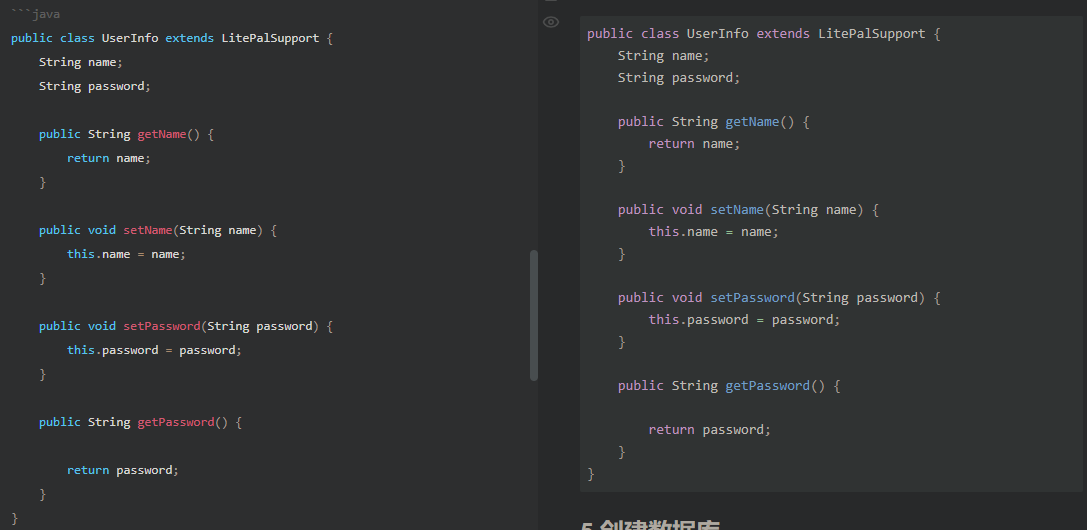Click 'this.name = name;' in preview pane
The height and width of the screenshot is (530, 1087).
[x=713, y=232]
